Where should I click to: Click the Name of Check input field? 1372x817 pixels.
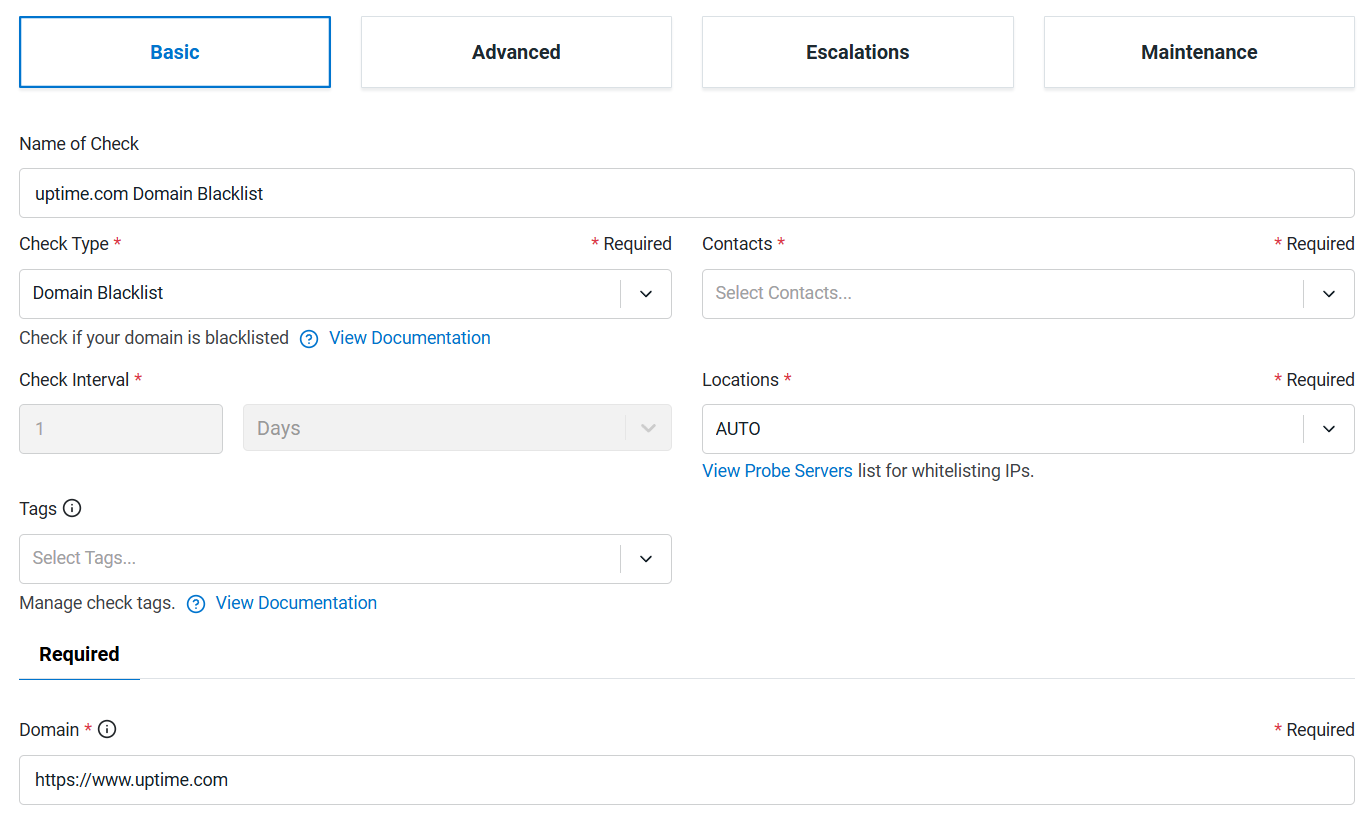tap(687, 193)
